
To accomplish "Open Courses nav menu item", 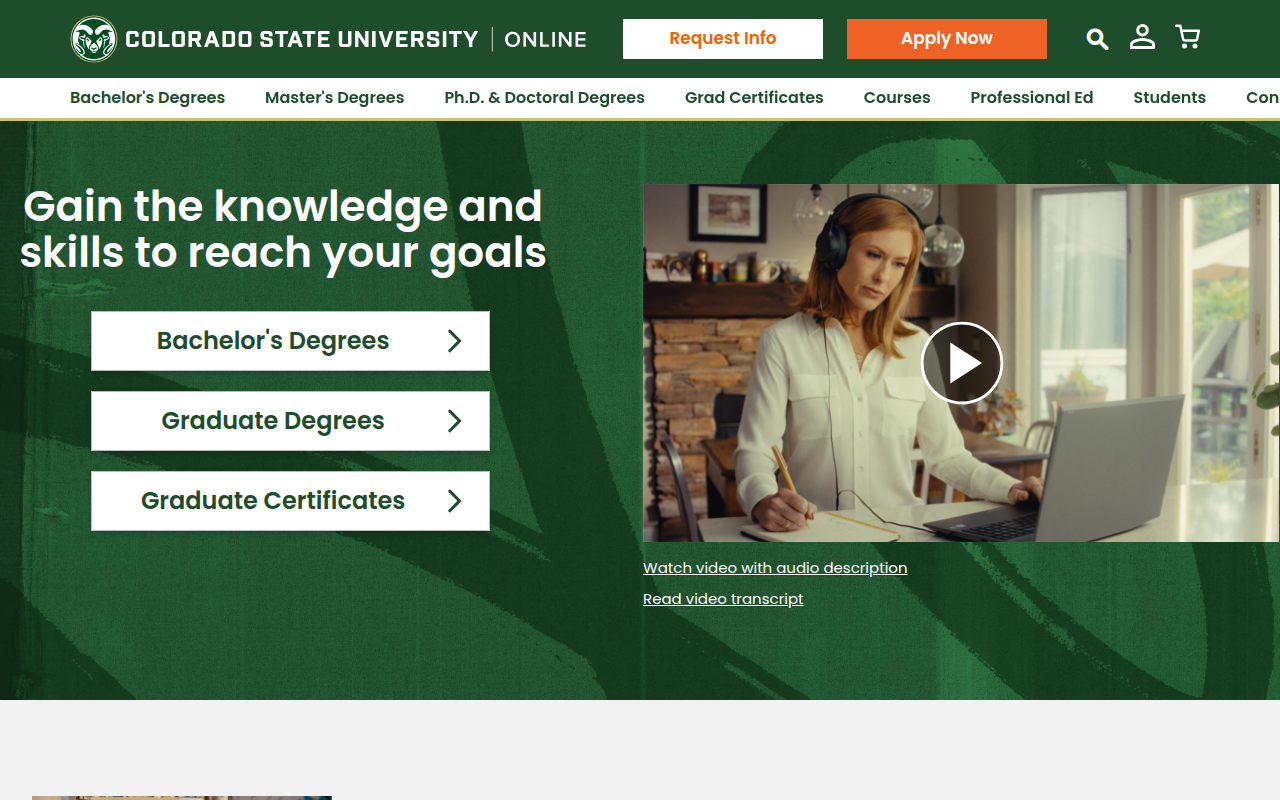I will pyautogui.click(x=897, y=98).
